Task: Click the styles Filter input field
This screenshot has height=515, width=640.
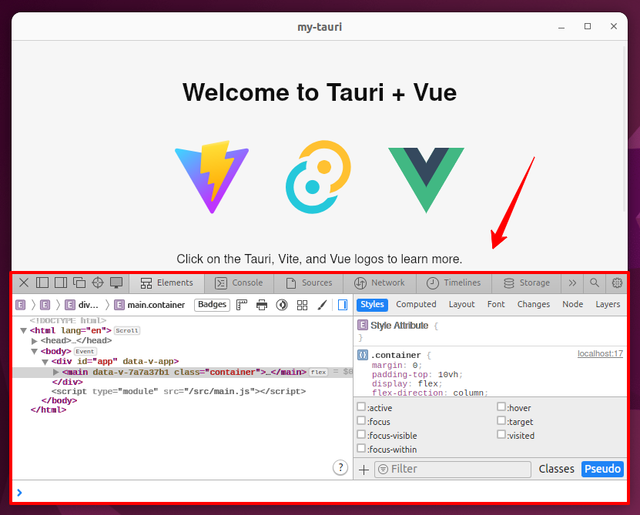Action: (456, 469)
